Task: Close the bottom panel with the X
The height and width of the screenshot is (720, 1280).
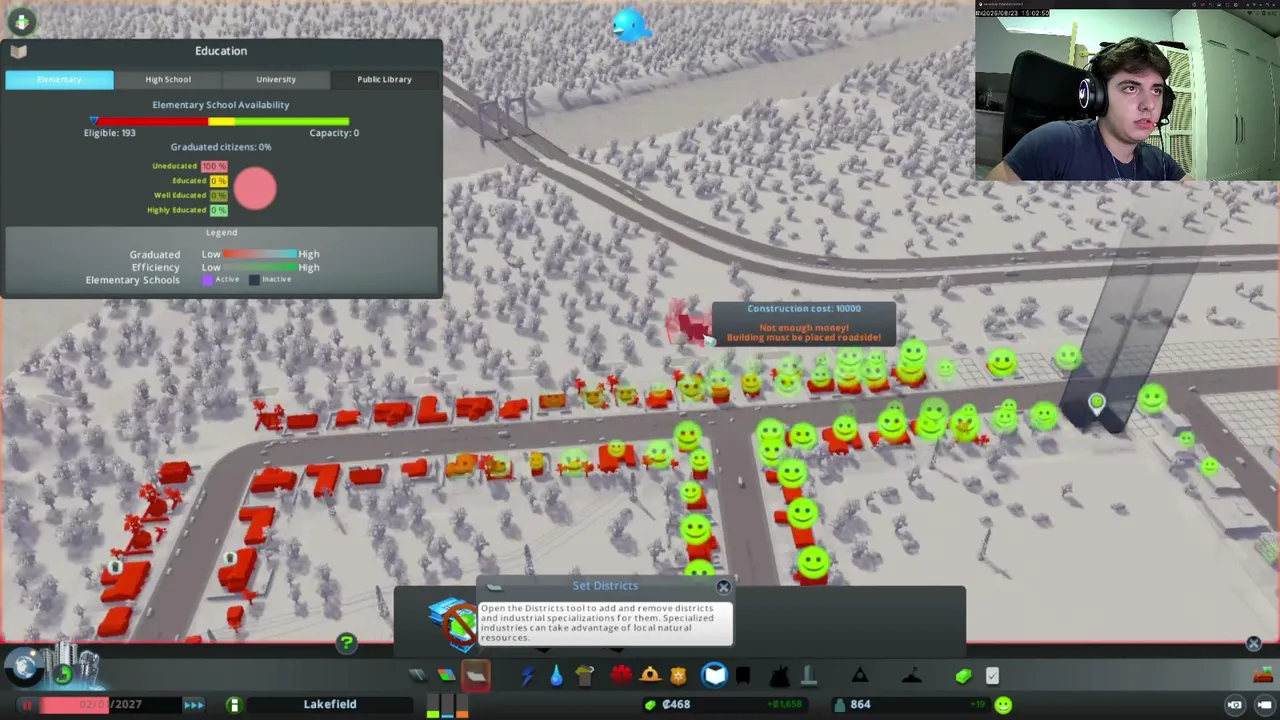Action: coord(1253,644)
